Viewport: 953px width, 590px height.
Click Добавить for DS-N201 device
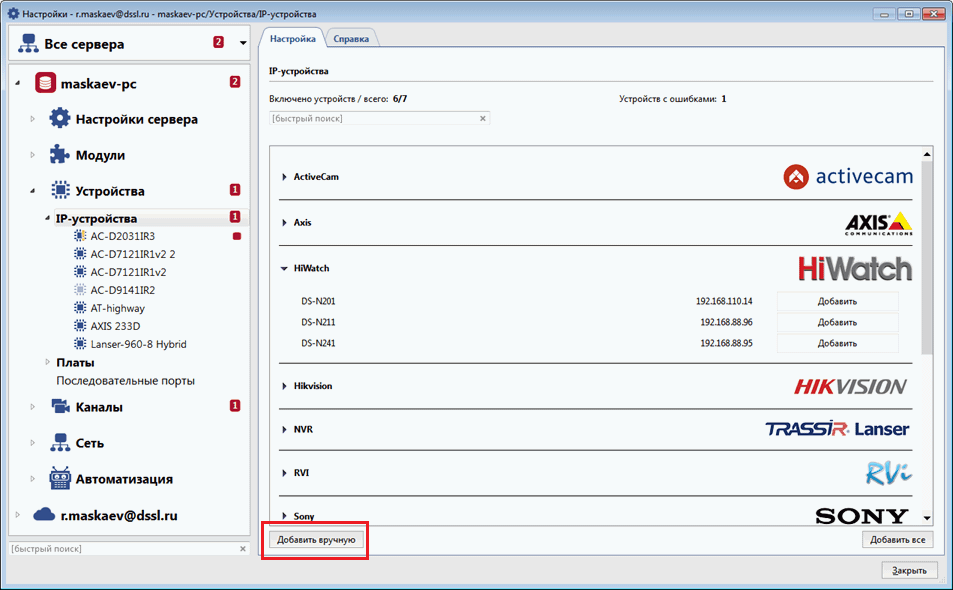tap(837, 301)
